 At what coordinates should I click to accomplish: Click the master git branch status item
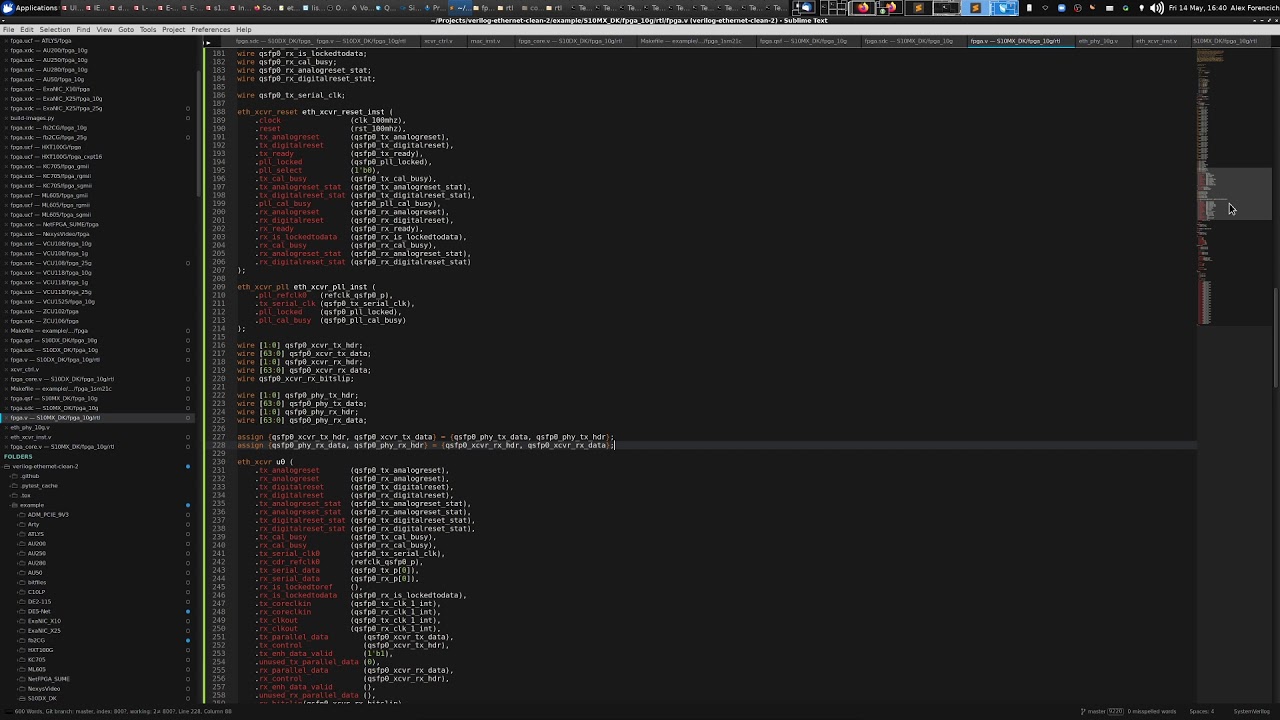1103,711
